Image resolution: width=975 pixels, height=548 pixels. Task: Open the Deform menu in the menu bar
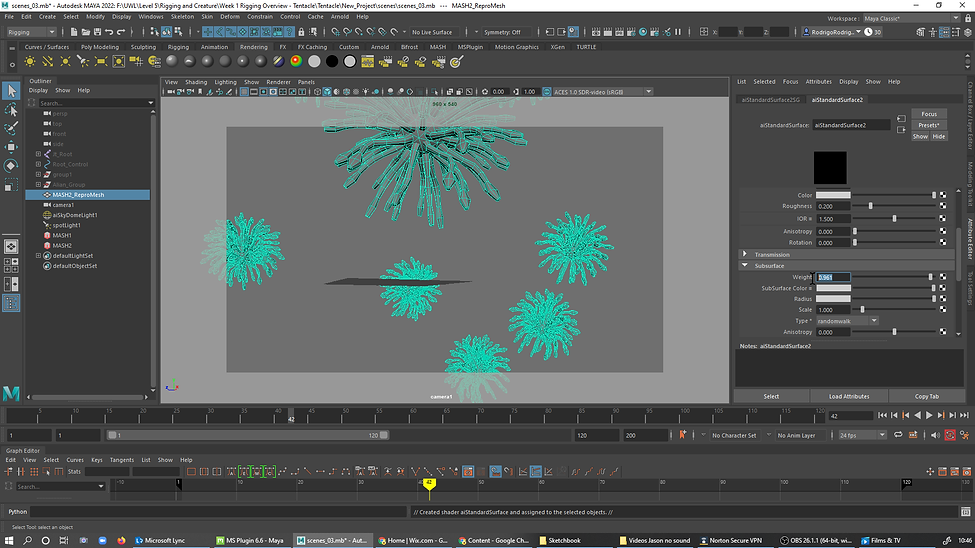pyautogui.click(x=229, y=17)
